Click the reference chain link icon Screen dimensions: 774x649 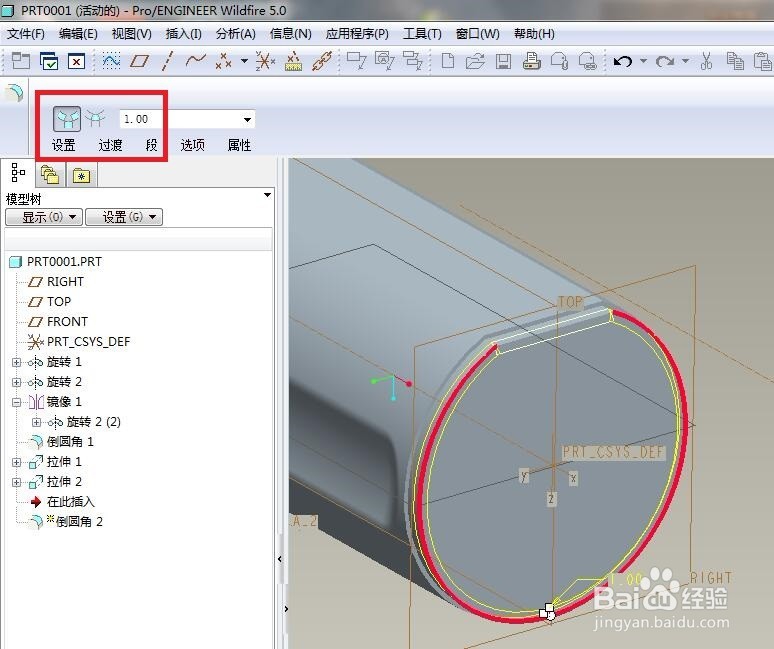click(322, 61)
